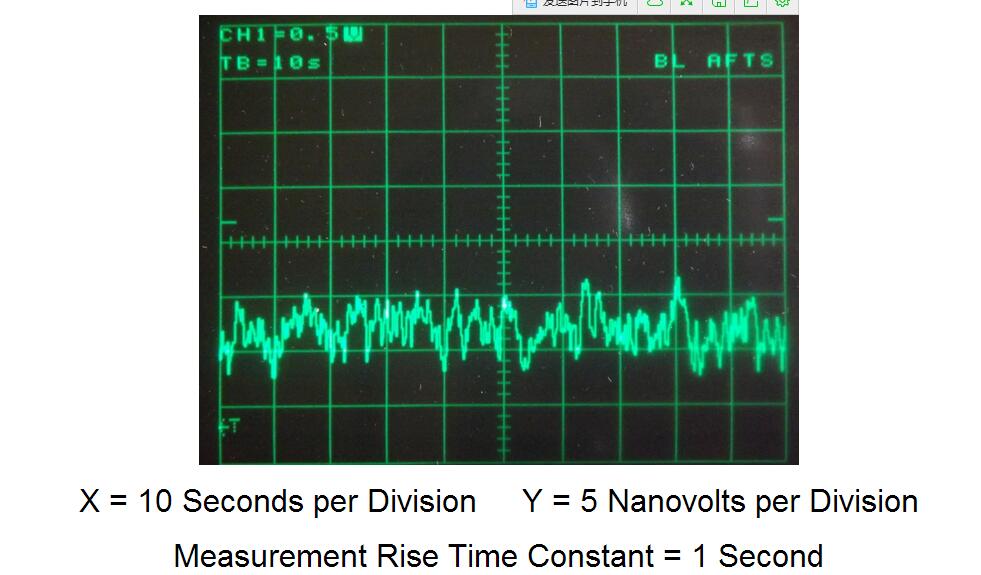Click the "Measurement Rise Time Constant = 1 Second" text
This screenshot has width=981, height=575.
[x=498, y=555]
